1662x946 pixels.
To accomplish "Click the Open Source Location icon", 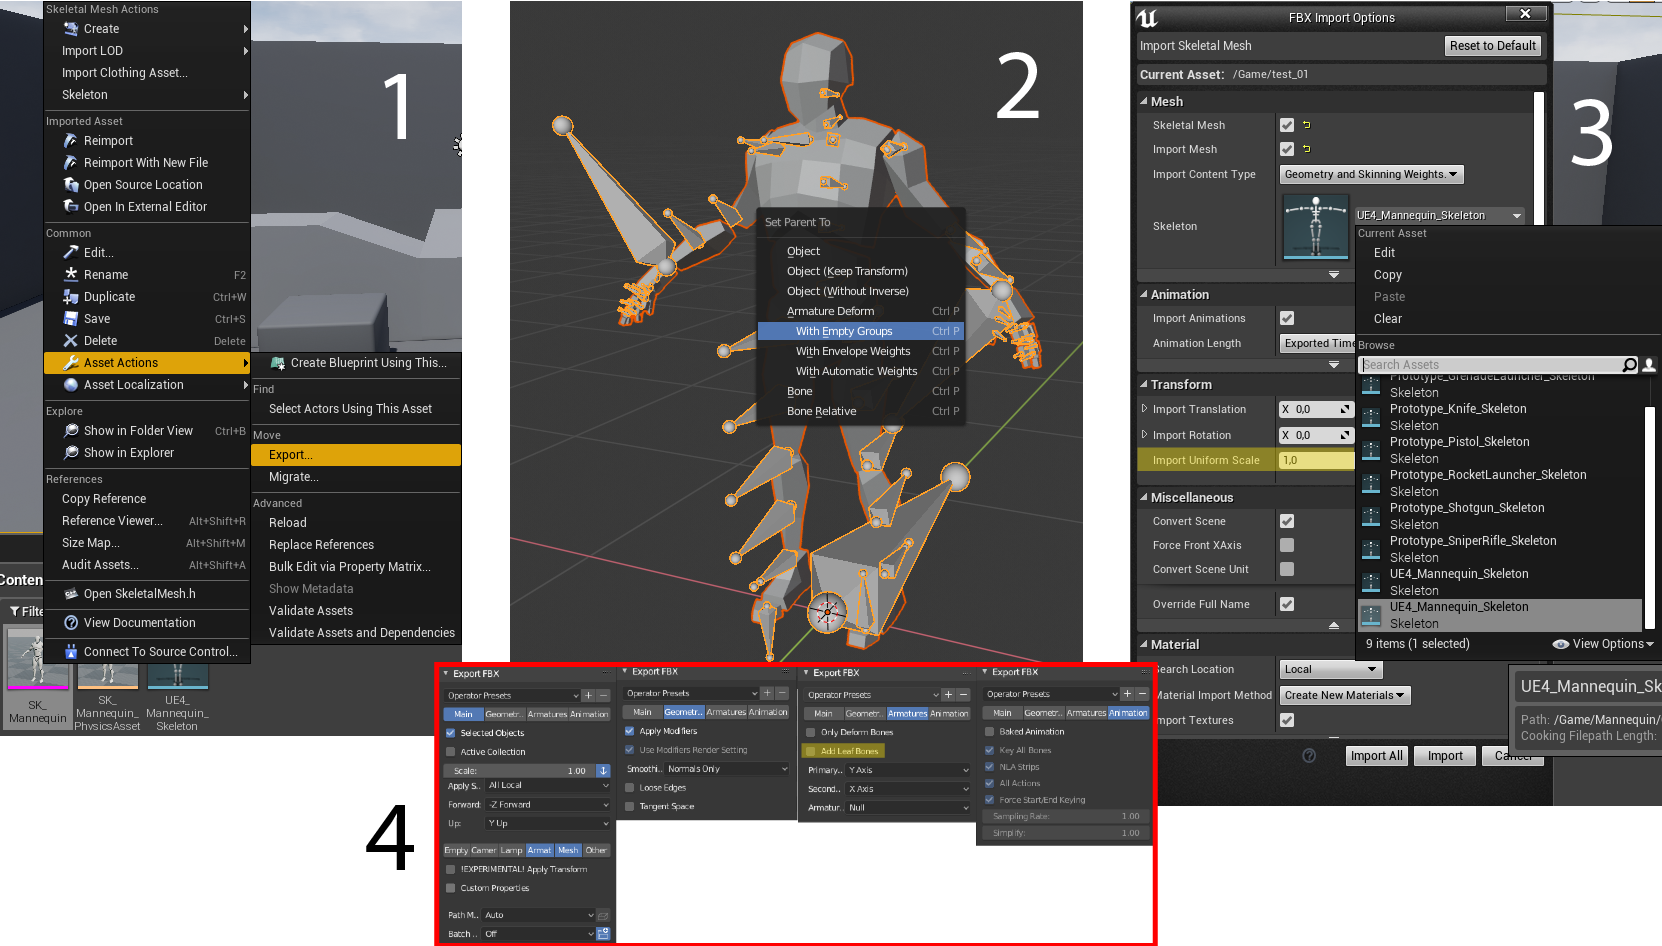I will click(71, 185).
